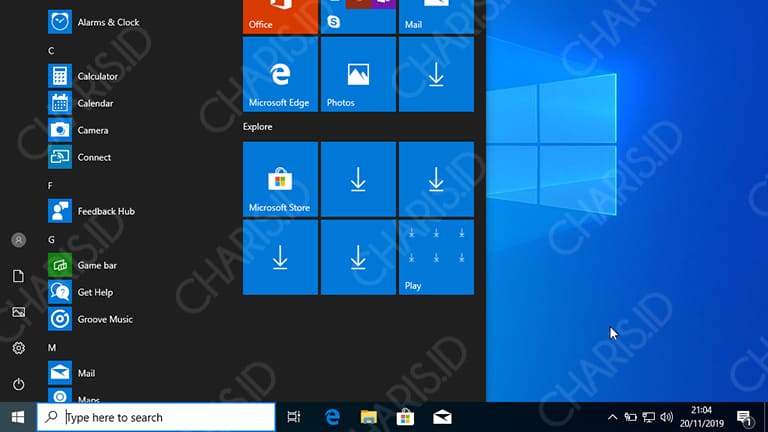Launch Feedback Hub
The width and height of the screenshot is (768, 432).
pos(92,211)
